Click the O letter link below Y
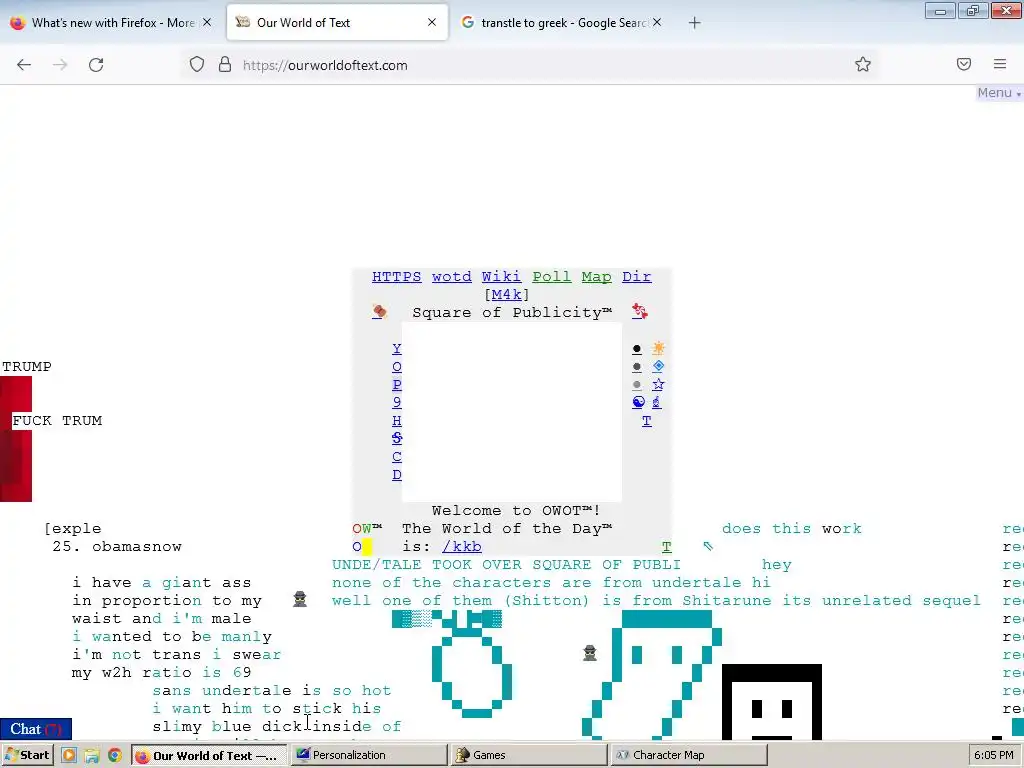Viewport: 1024px width, 768px height. pyautogui.click(x=396, y=367)
